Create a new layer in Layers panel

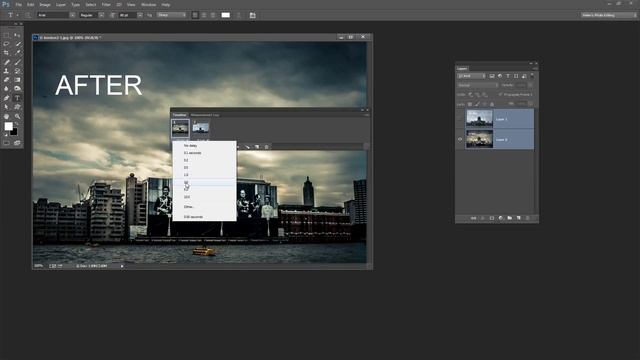tap(518, 218)
